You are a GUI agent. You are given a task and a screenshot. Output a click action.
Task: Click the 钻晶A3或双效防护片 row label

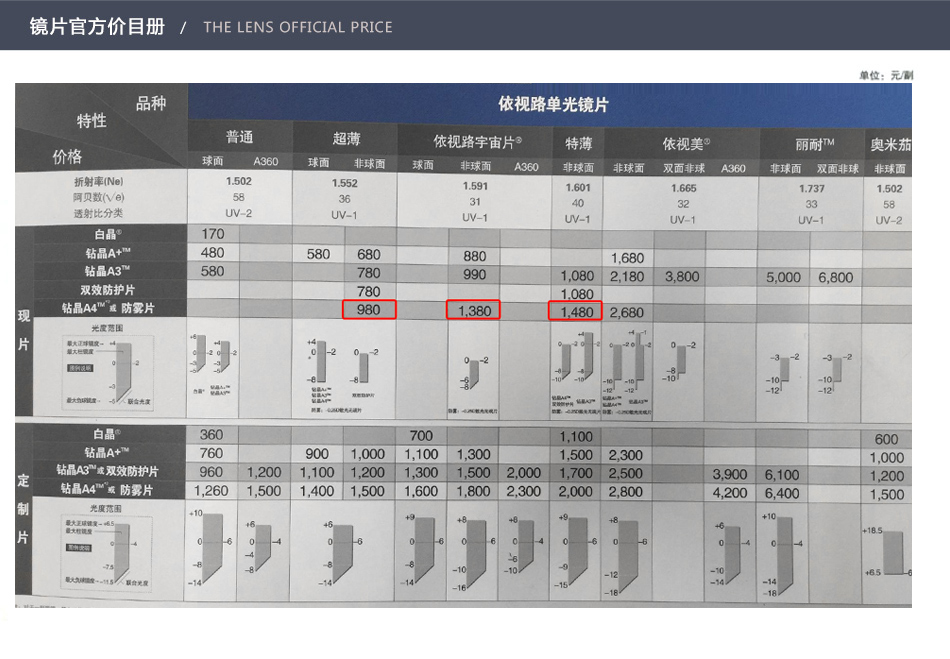pos(108,471)
